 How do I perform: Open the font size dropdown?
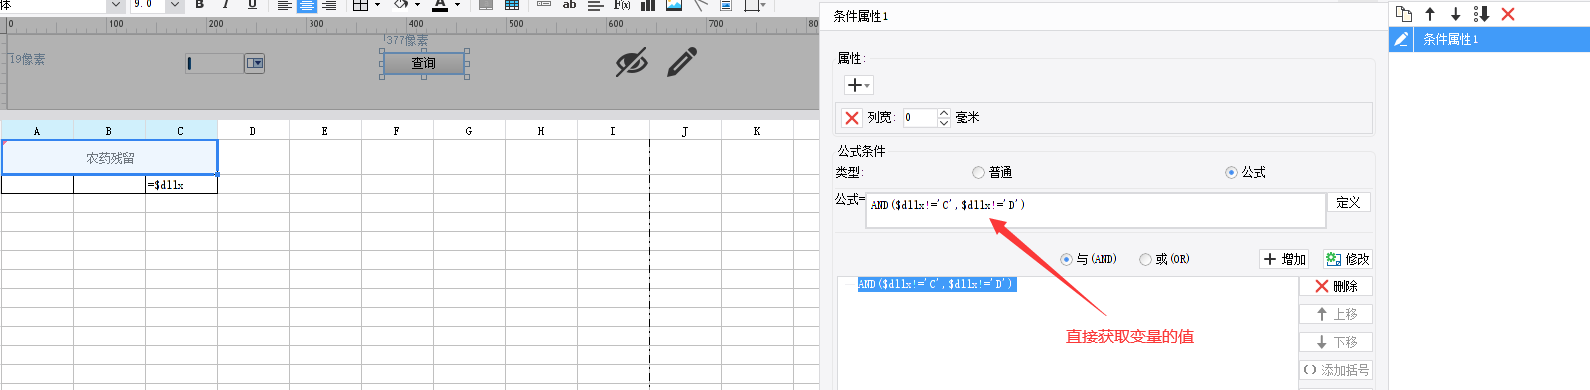coord(175,5)
